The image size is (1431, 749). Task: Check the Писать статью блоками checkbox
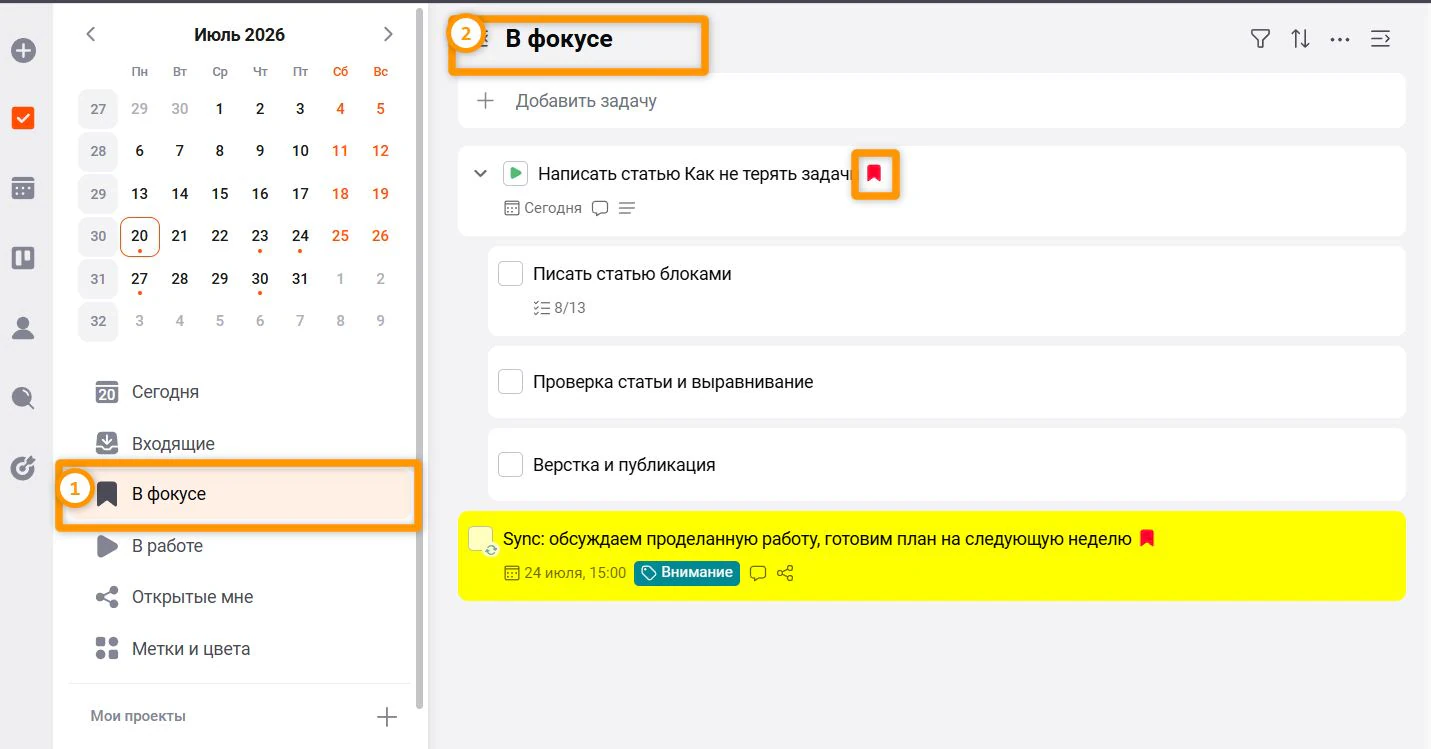(x=511, y=273)
